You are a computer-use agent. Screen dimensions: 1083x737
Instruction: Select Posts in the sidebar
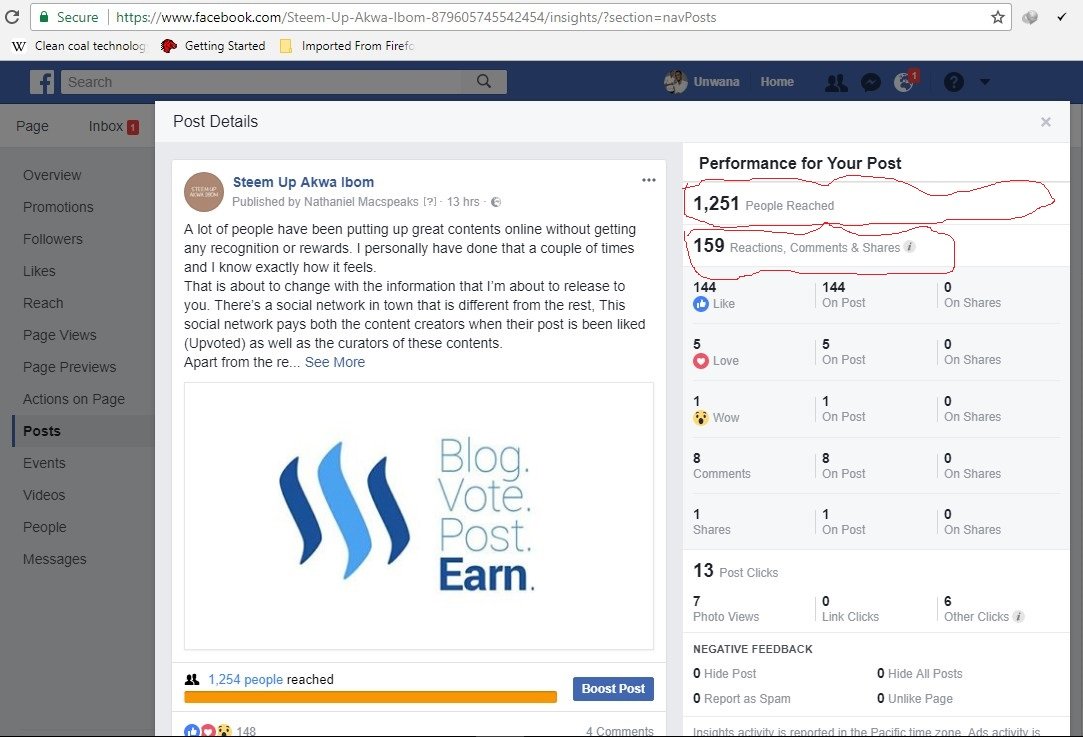point(41,431)
